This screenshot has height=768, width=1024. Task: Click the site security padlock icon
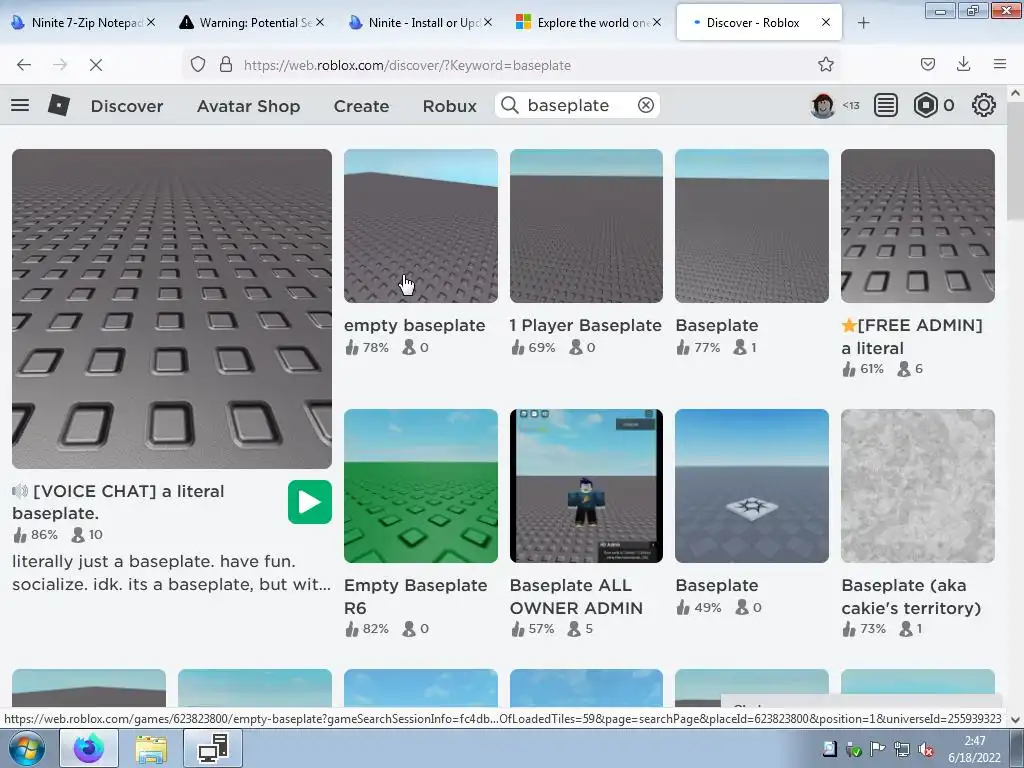pyautogui.click(x=226, y=65)
